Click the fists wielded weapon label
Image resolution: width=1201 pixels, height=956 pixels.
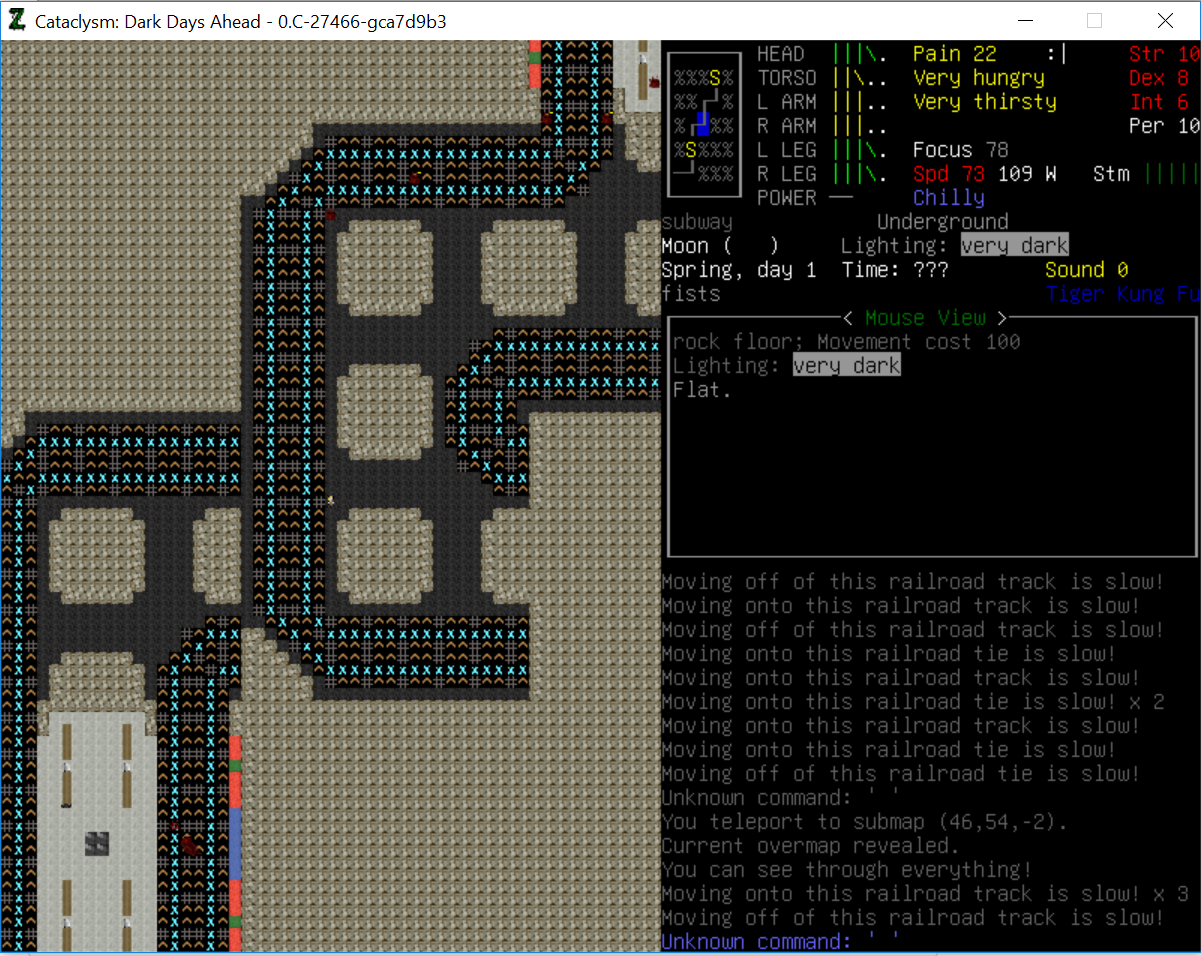[x=691, y=294]
